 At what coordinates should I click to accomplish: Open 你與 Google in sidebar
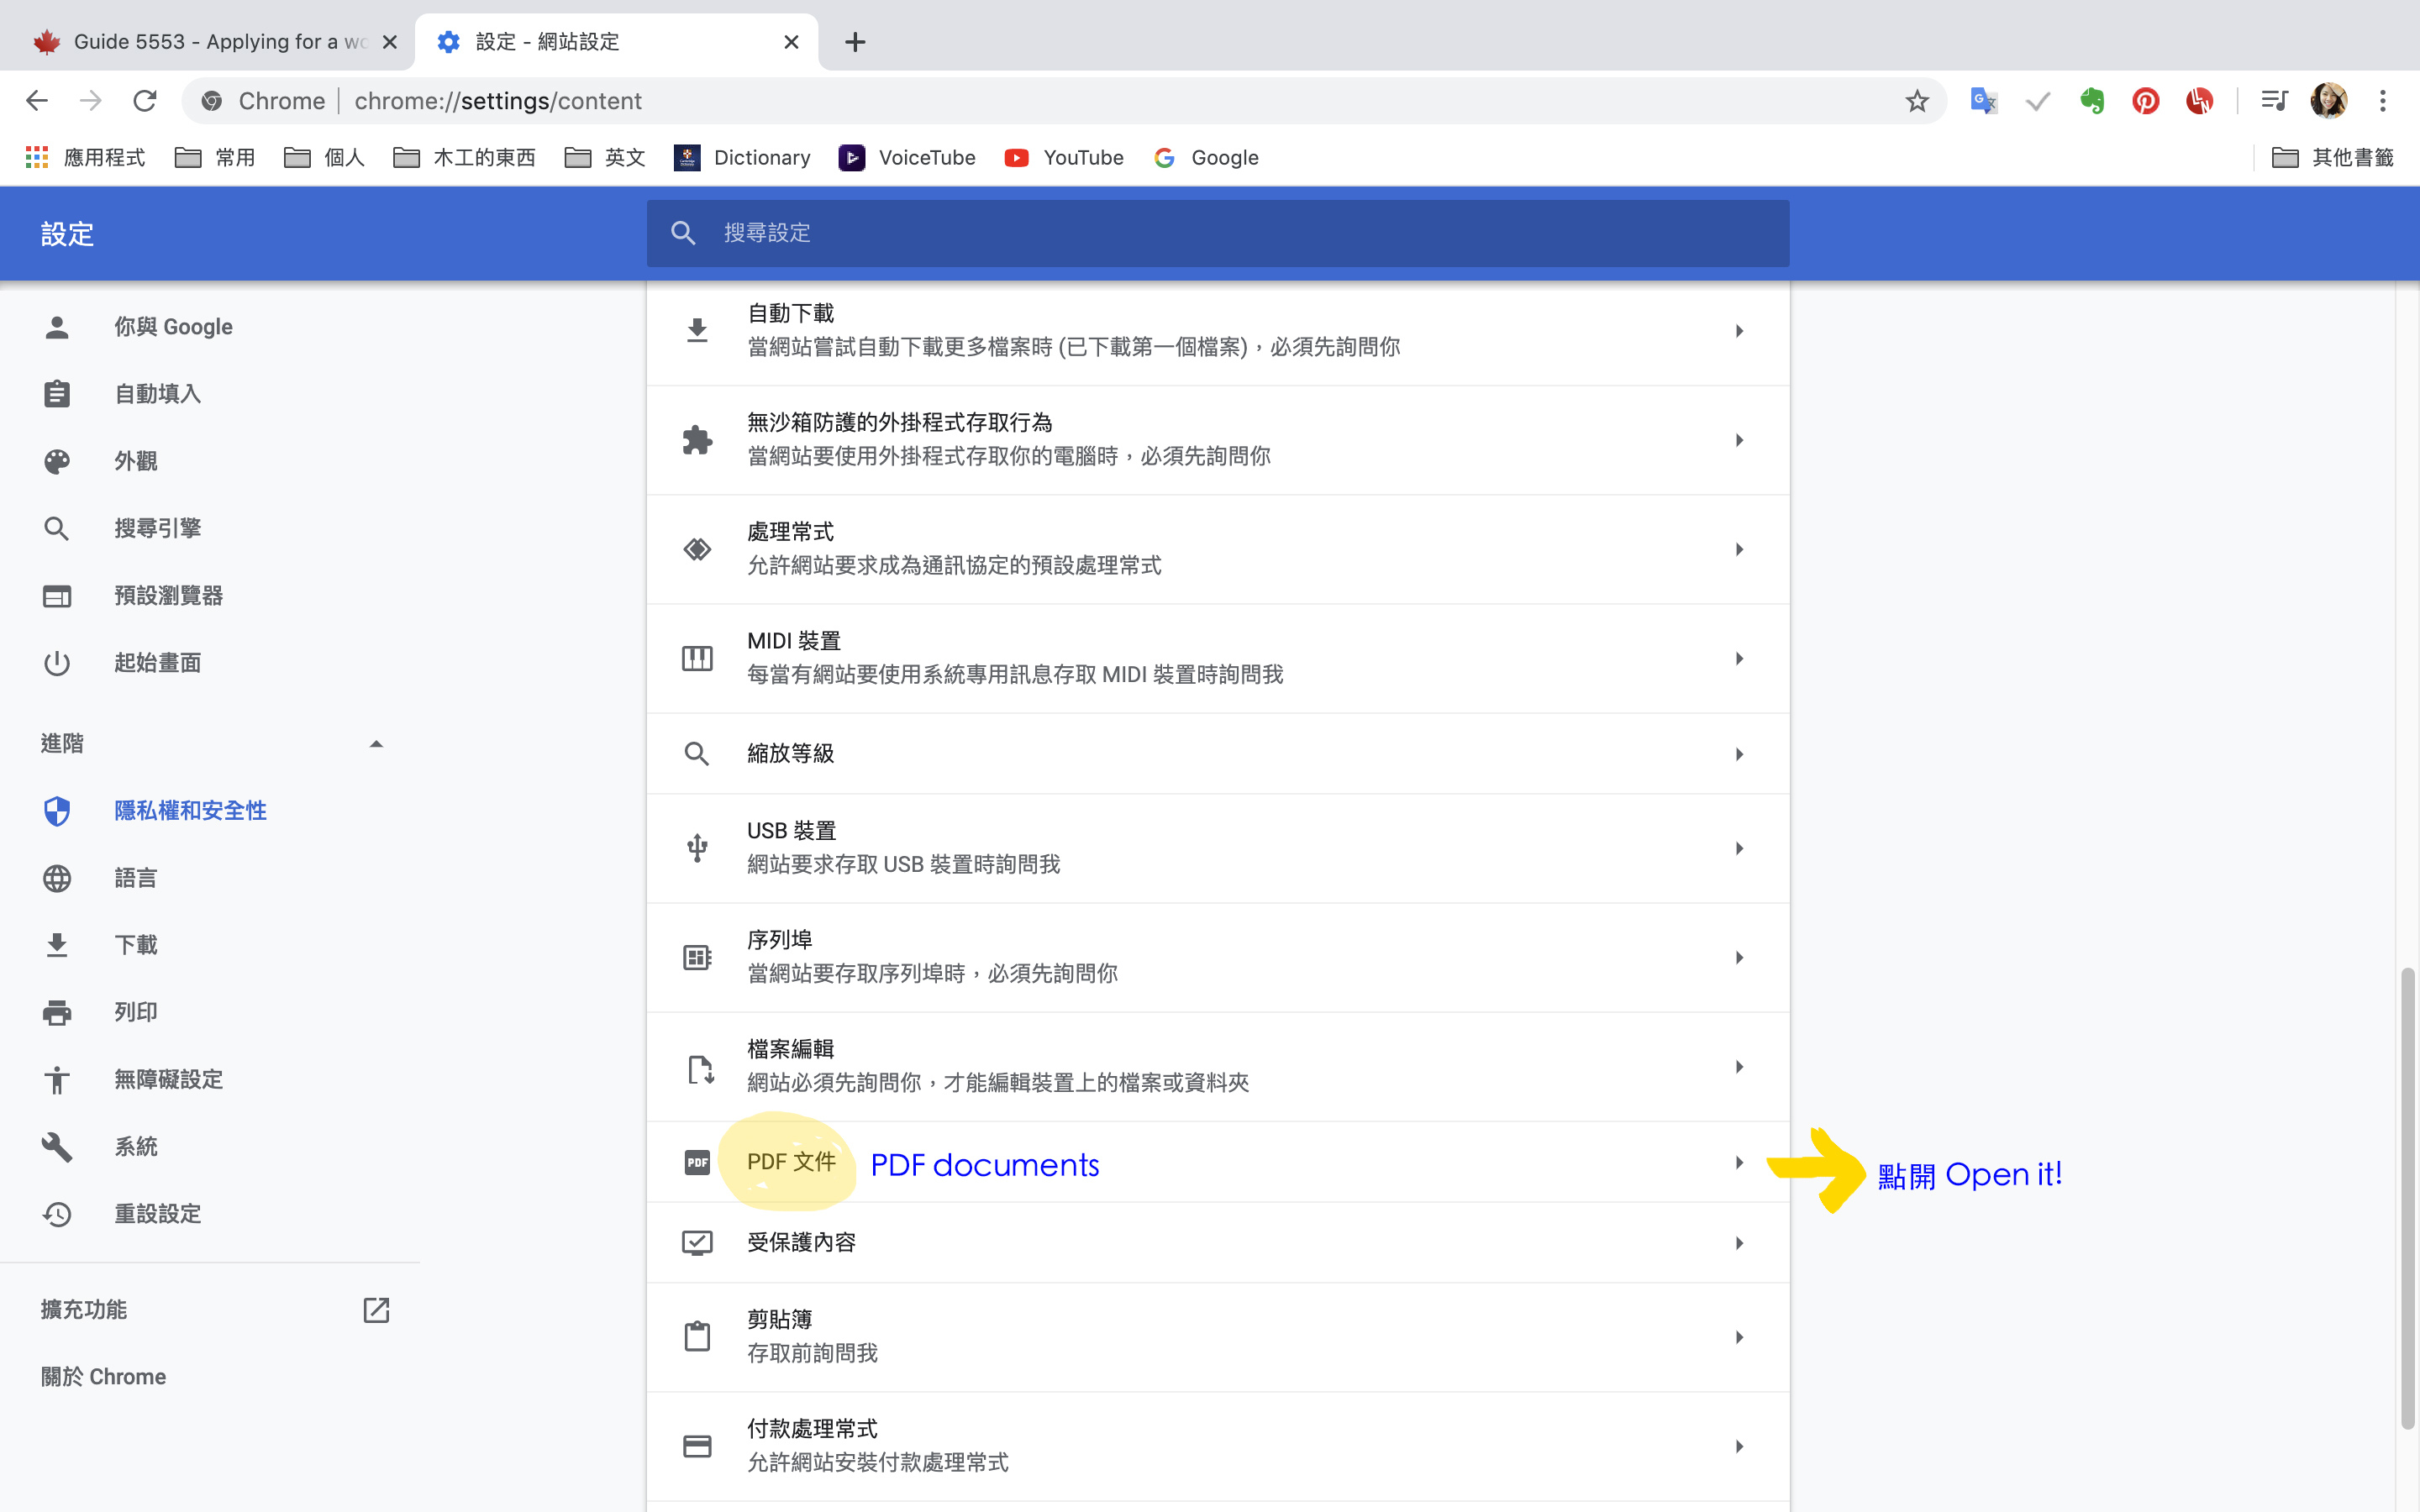click(x=173, y=327)
